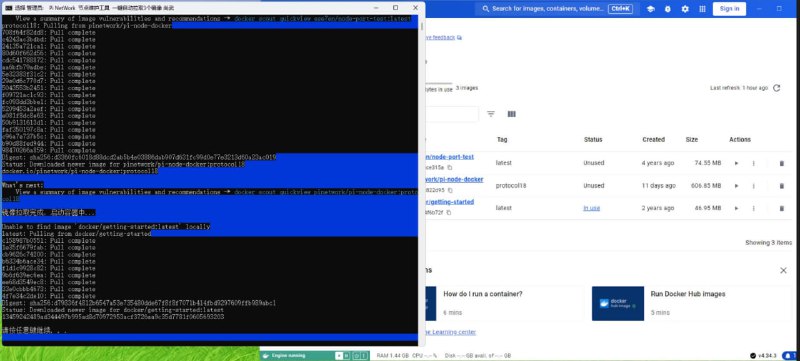
Task: Close the walkthroughs panel
Action: pos(783,270)
